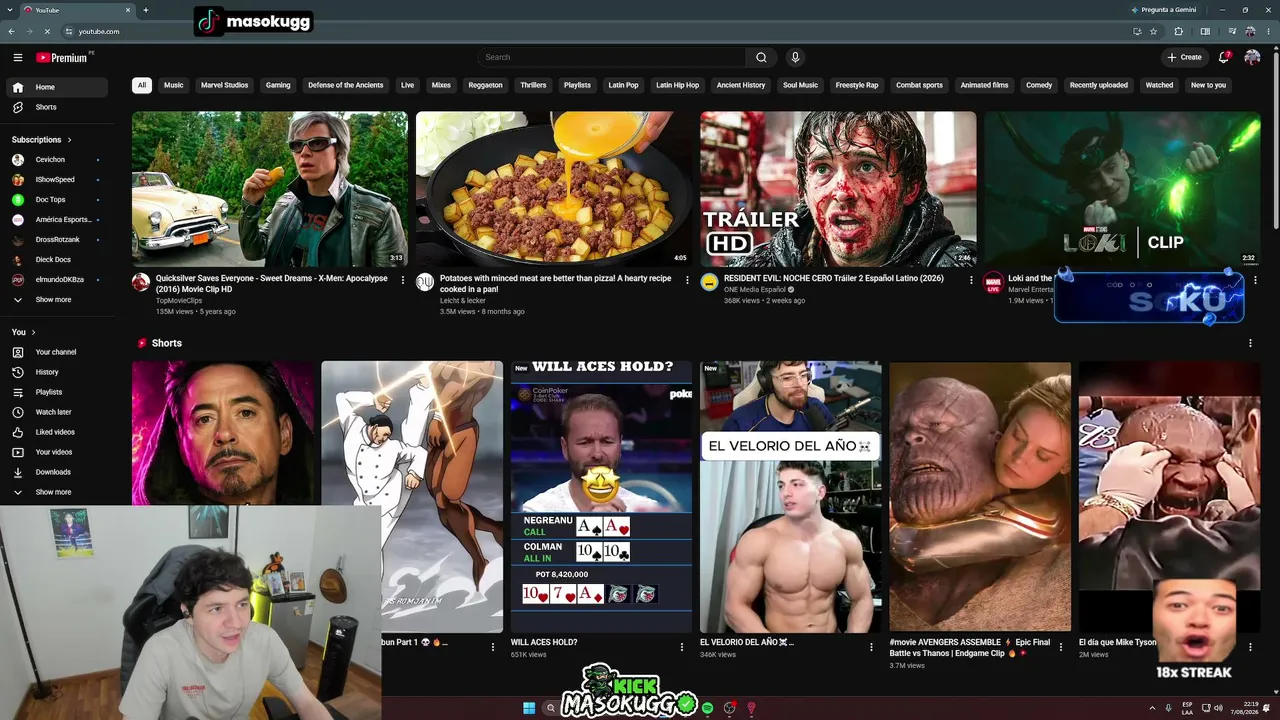Open options for WILL ACES HOLD short
The width and height of the screenshot is (1280, 720).
pyautogui.click(x=682, y=647)
